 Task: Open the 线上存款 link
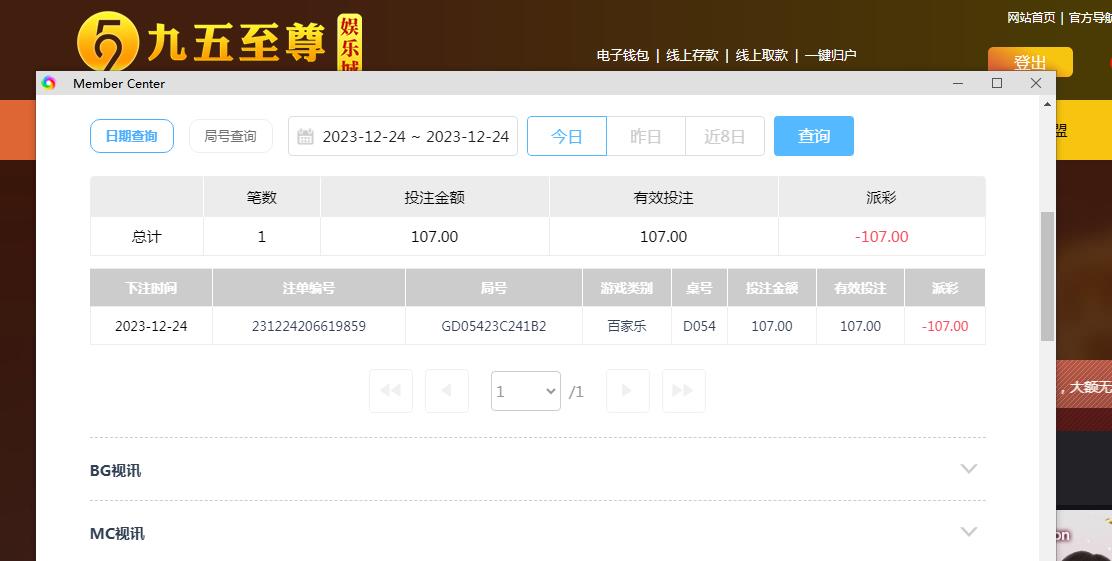tap(692, 55)
